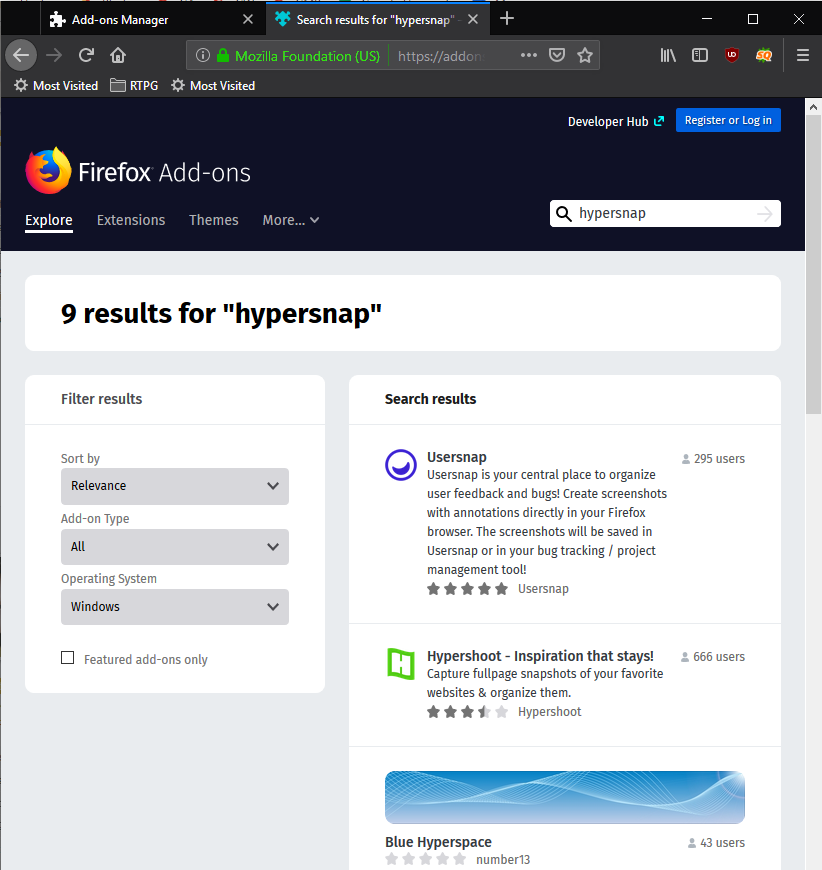The height and width of the screenshot is (870, 822).
Task: Go back to the previous page
Action: point(21,55)
